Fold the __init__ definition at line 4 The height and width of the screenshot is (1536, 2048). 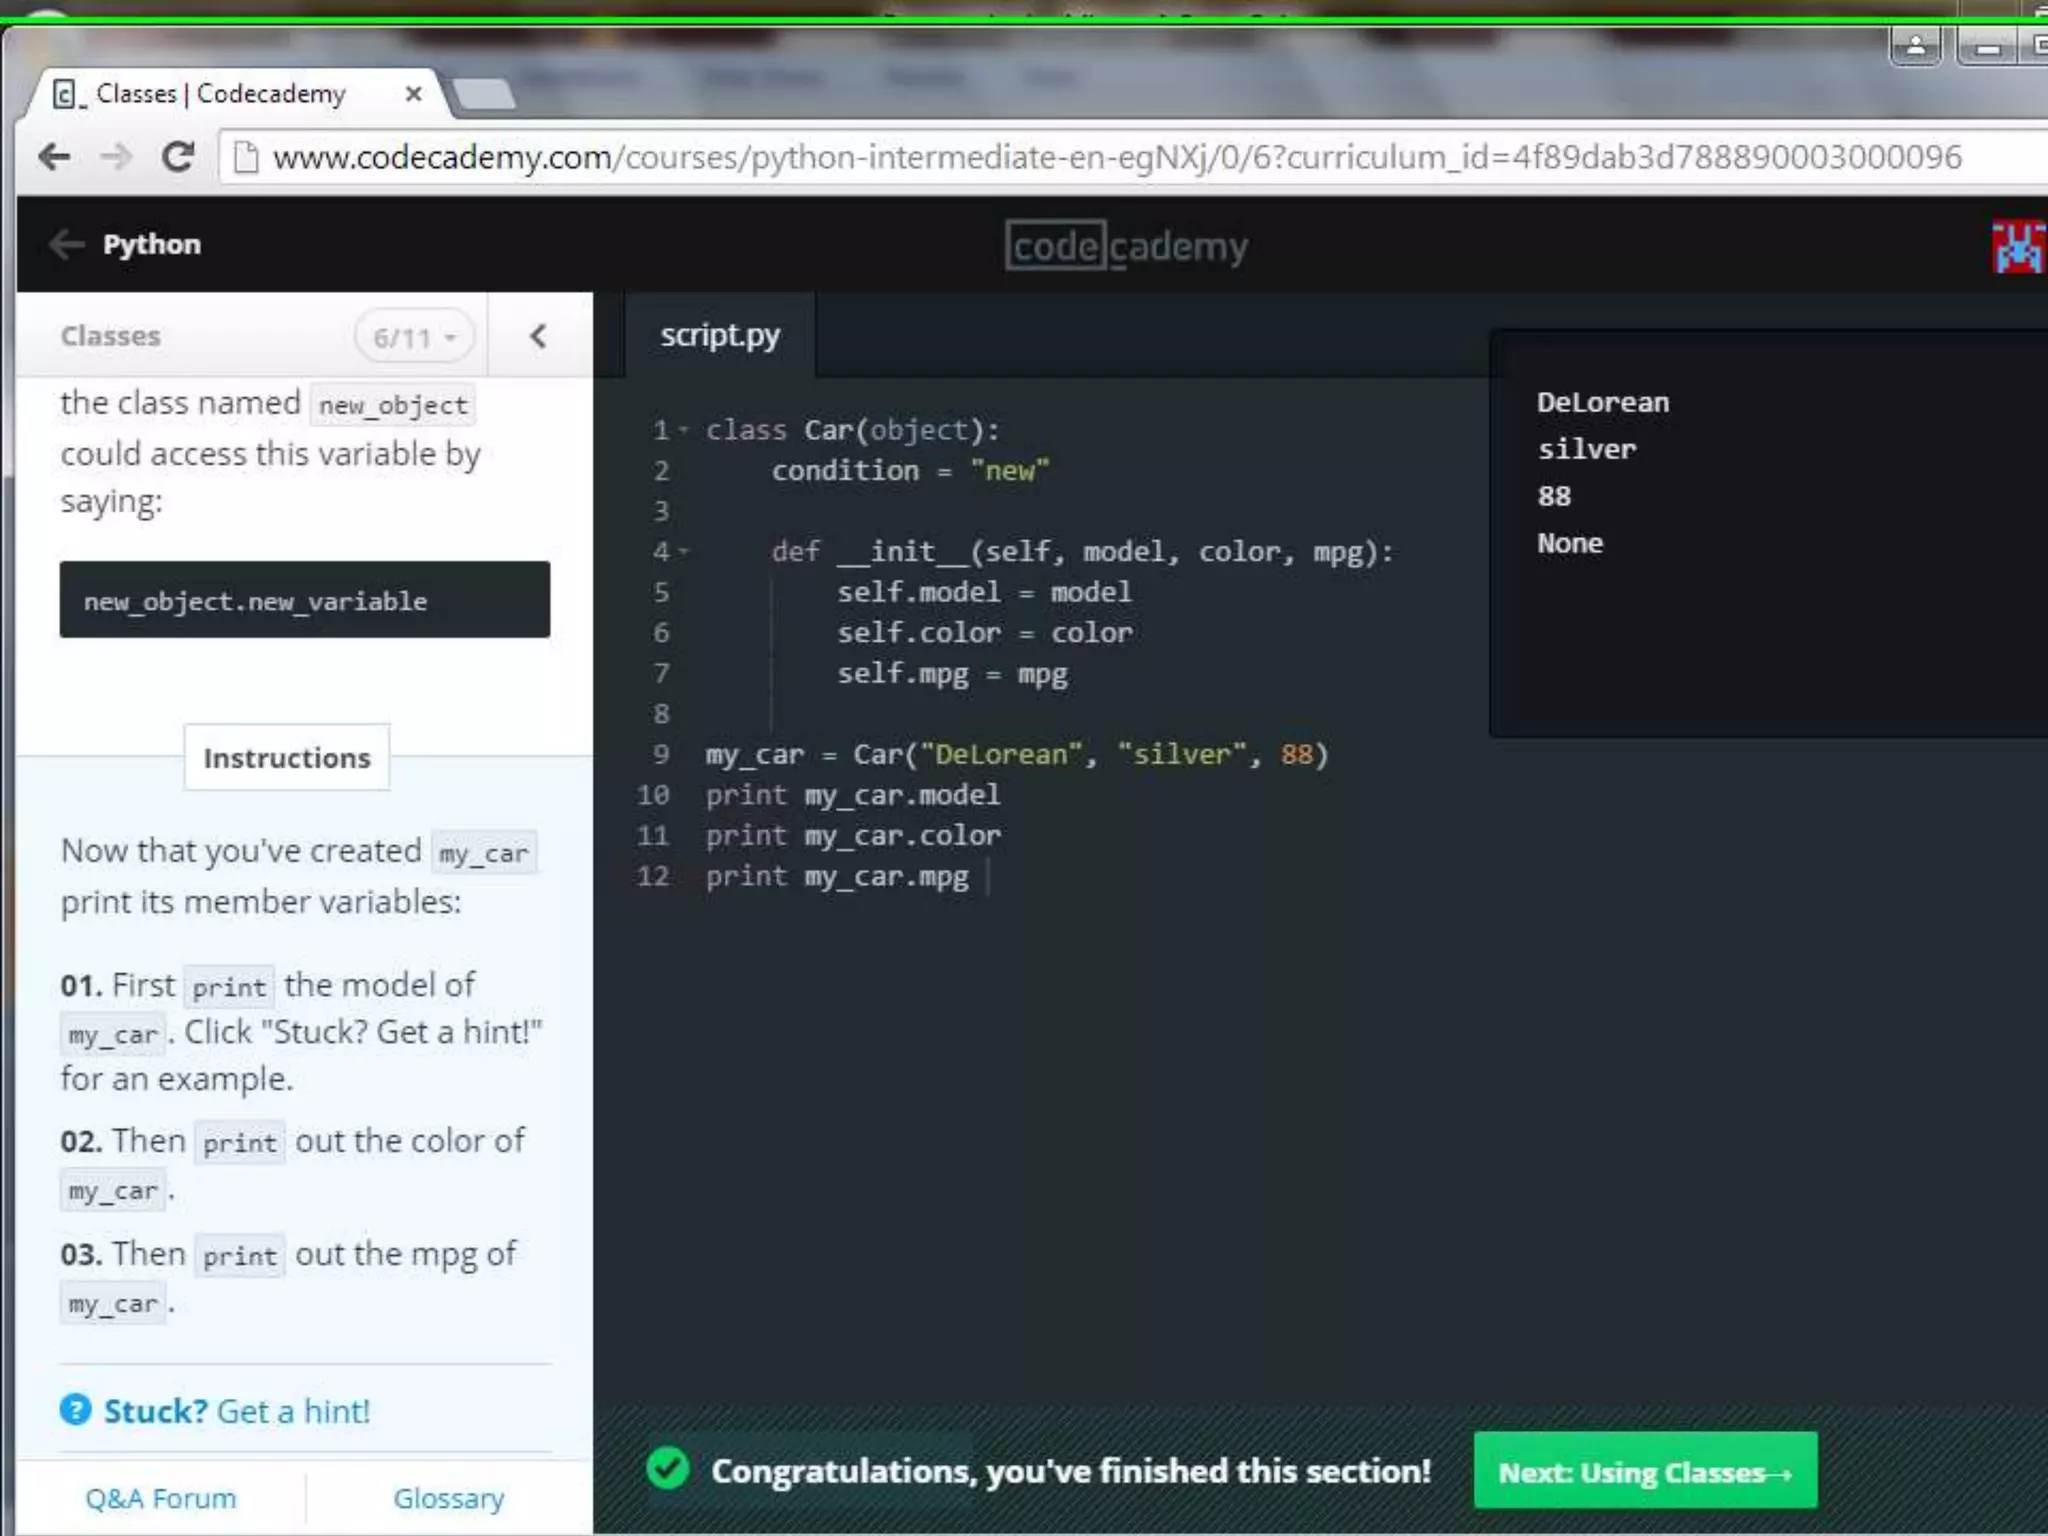click(x=684, y=551)
